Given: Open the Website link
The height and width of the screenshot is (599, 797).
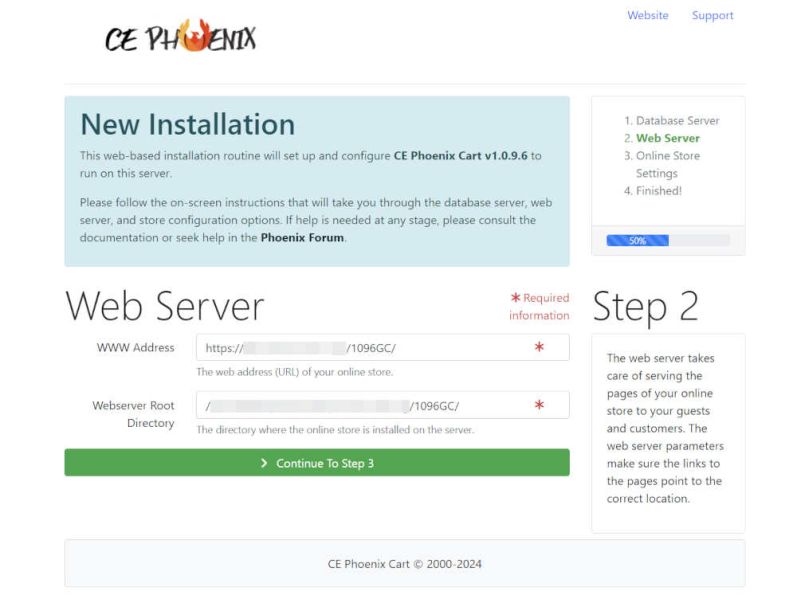Looking at the screenshot, I should [x=648, y=15].
